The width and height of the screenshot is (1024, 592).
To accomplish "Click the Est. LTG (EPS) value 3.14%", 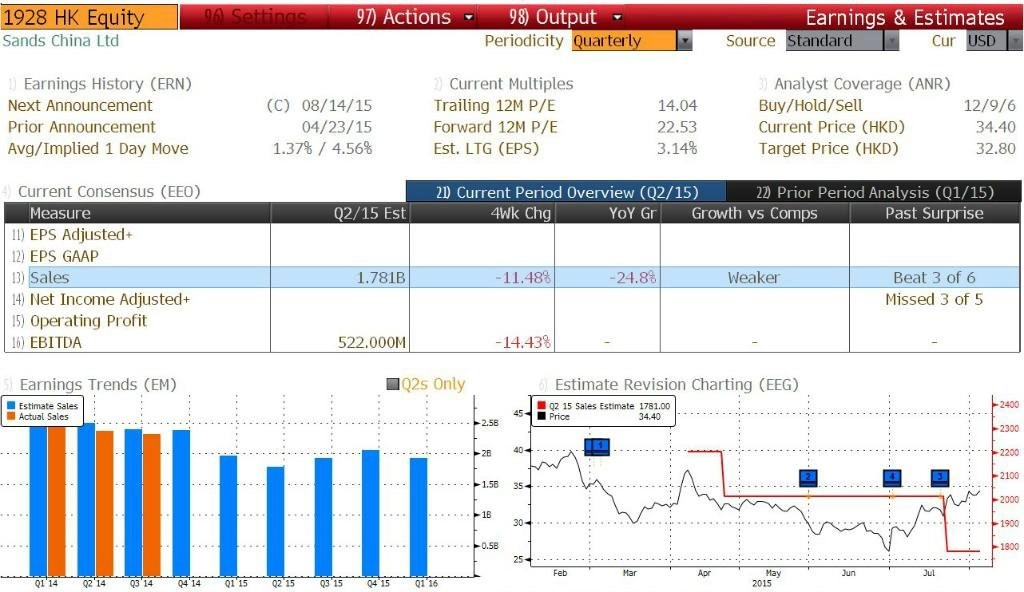I will click(677, 148).
